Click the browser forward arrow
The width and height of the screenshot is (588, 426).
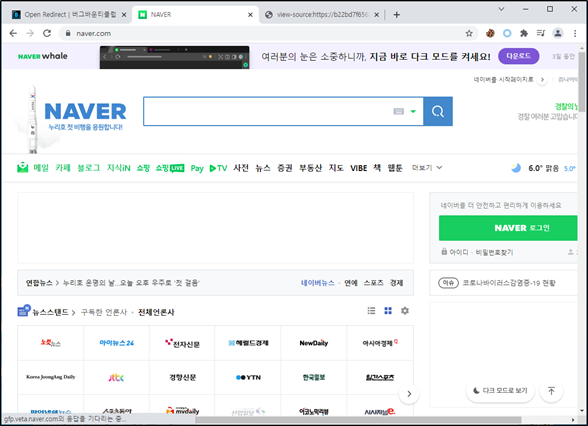(30, 33)
